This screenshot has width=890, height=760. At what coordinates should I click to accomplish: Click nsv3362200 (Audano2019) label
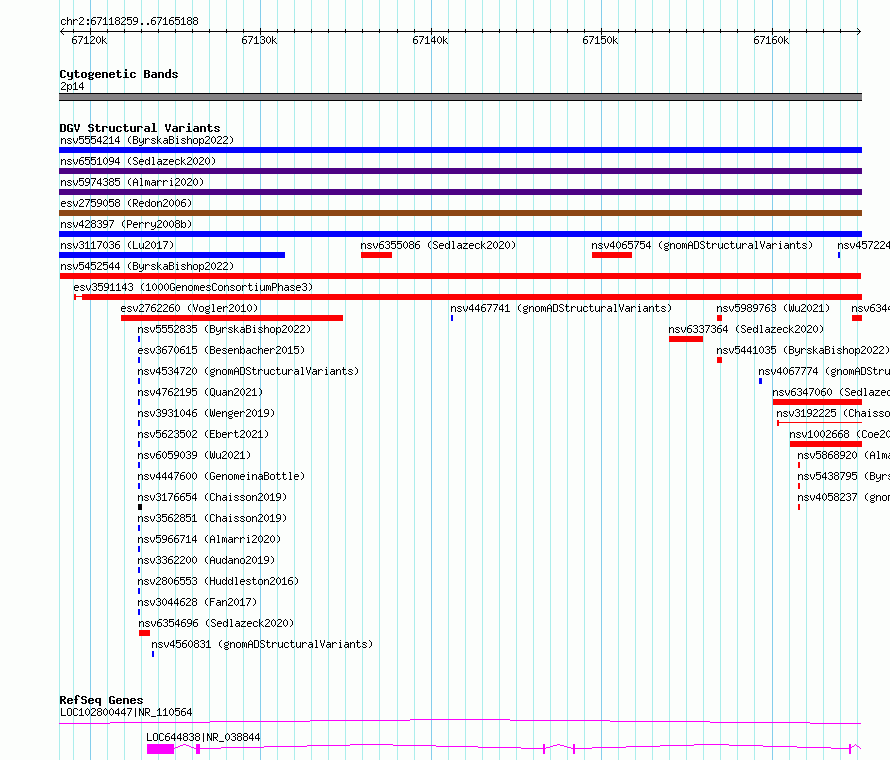206,560
